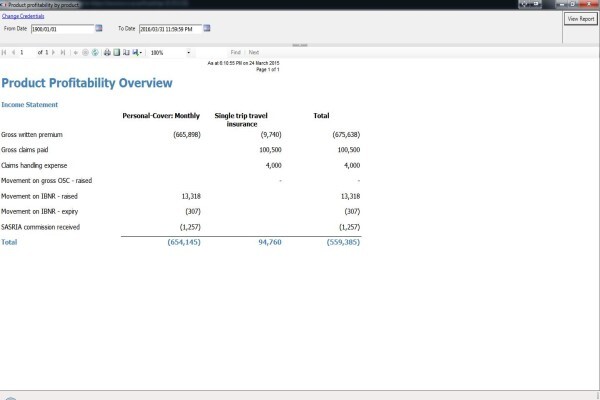Click Claims handling expense row label
The height and width of the screenshot is (400, 600).
[34, 165]
